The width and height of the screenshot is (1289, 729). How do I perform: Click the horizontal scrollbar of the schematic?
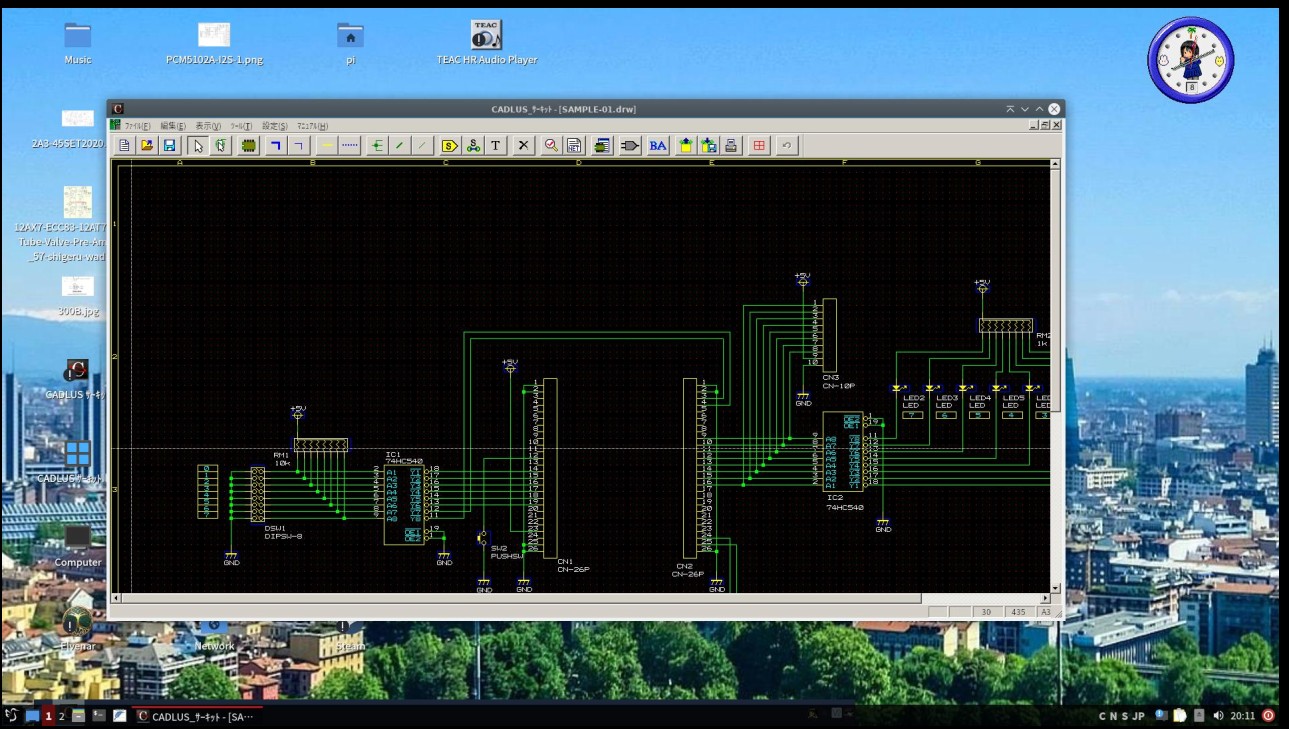point(520,599)
